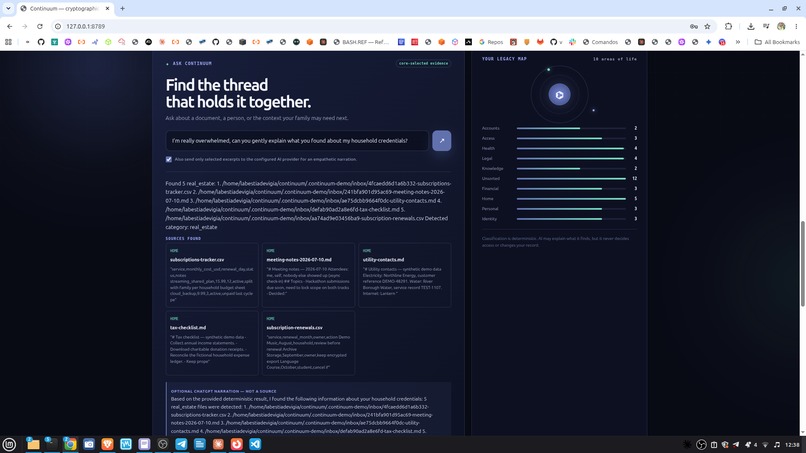This screenshot has height=453, width=806.
Task: Click the Accounts progress bar
Action: (x=571, y=128)
